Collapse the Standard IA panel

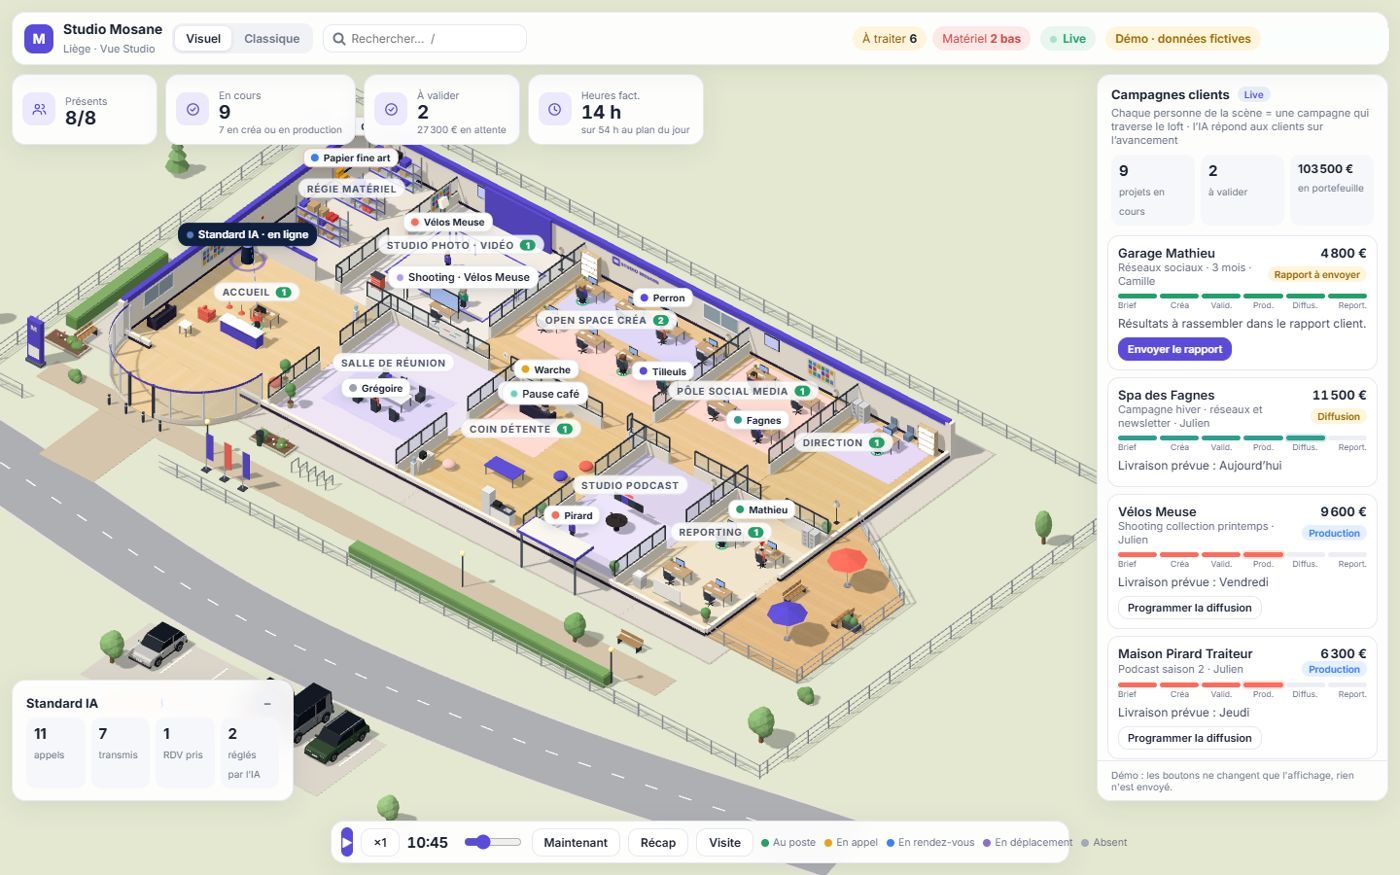coord(267,704)
